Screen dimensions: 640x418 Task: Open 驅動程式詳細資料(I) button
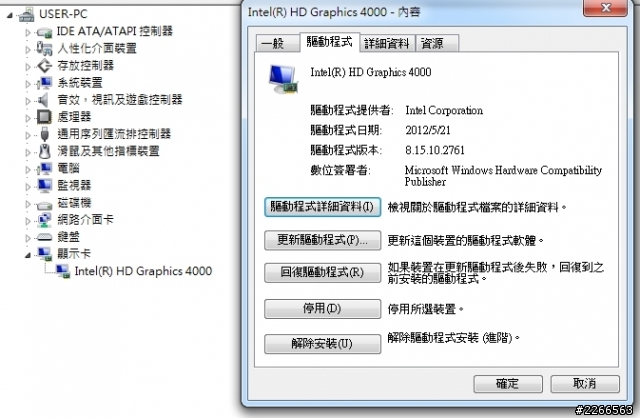322,207
